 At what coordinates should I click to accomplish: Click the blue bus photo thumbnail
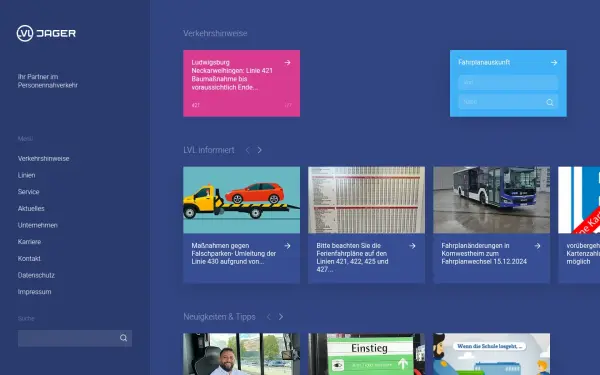[x=491, y=200]
